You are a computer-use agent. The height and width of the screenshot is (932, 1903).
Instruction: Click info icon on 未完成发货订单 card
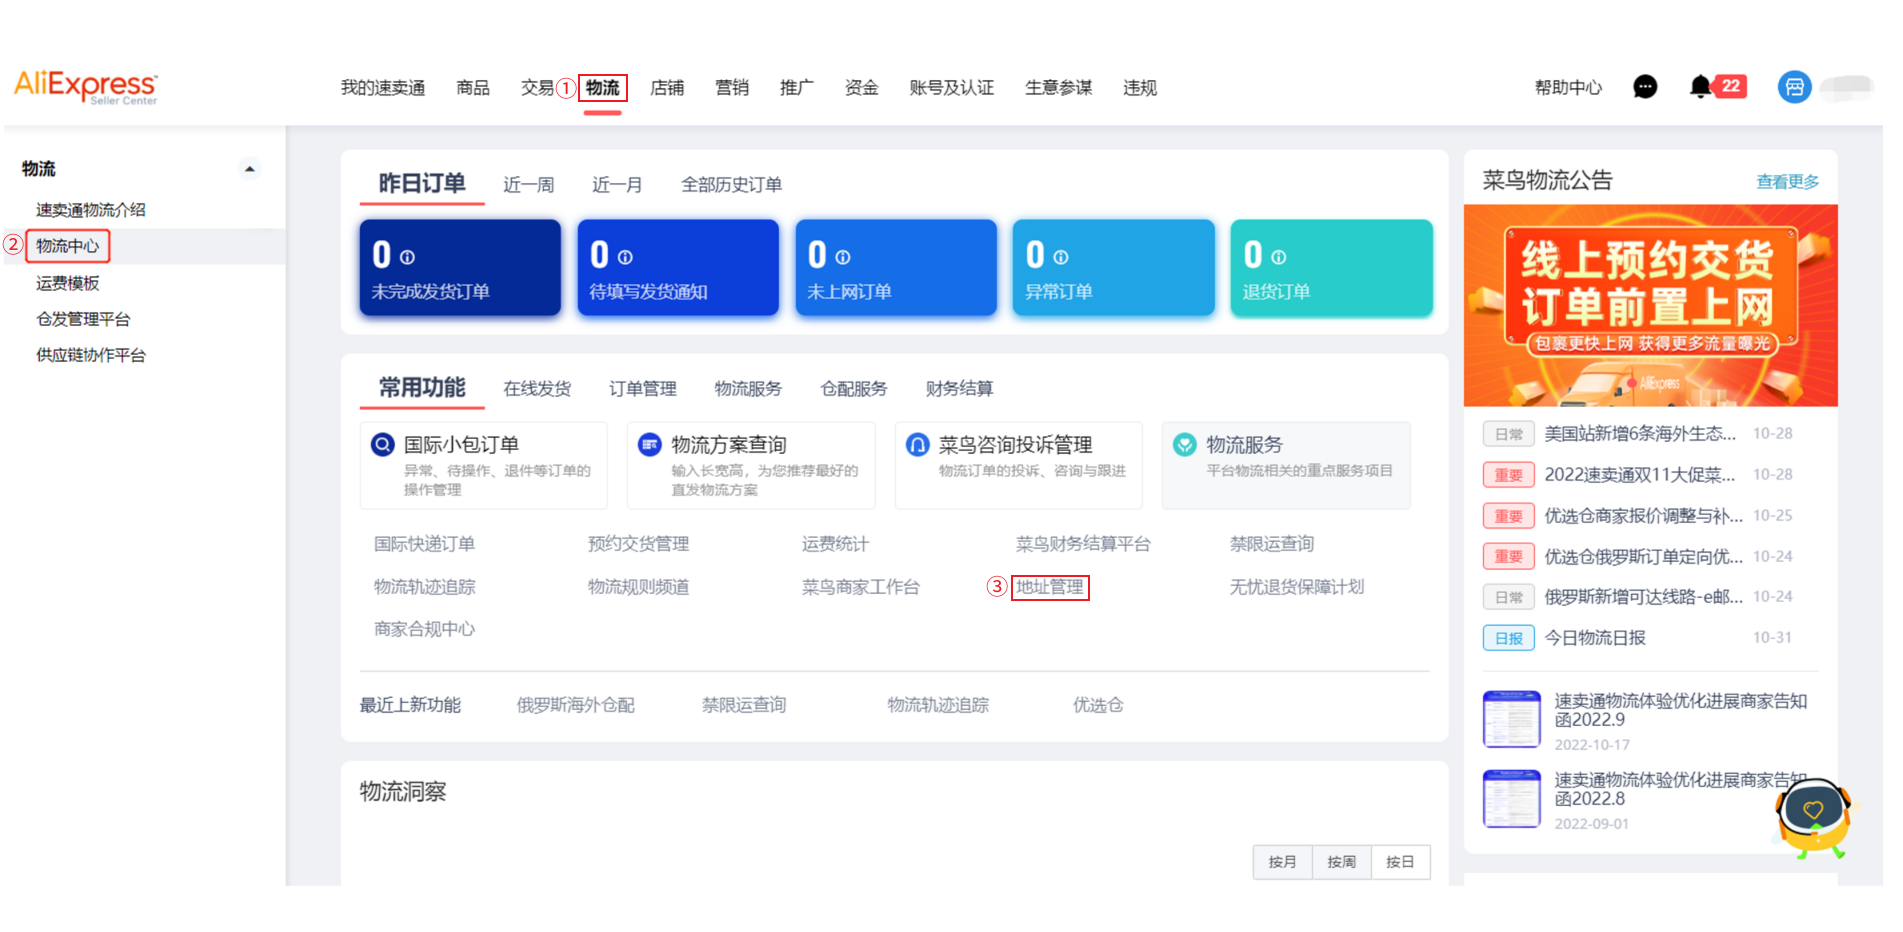[x=407, y=257]
